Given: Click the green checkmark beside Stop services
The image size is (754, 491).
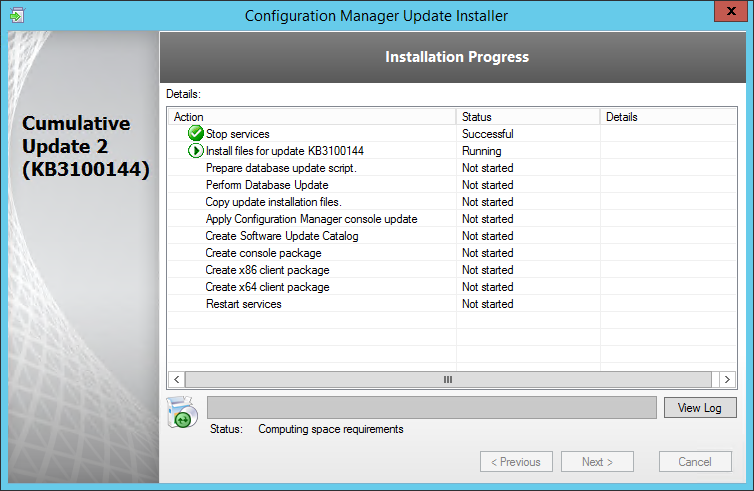Looking at the screenshot, I should pyautogui.click(x=195, y=133).
